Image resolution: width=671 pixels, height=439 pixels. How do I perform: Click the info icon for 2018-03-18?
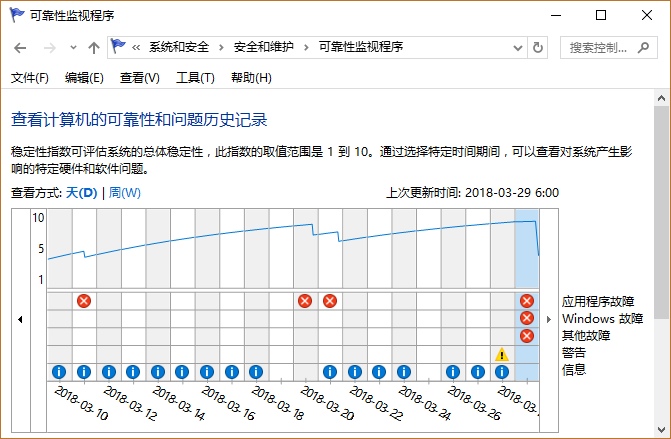coord(256,372)
